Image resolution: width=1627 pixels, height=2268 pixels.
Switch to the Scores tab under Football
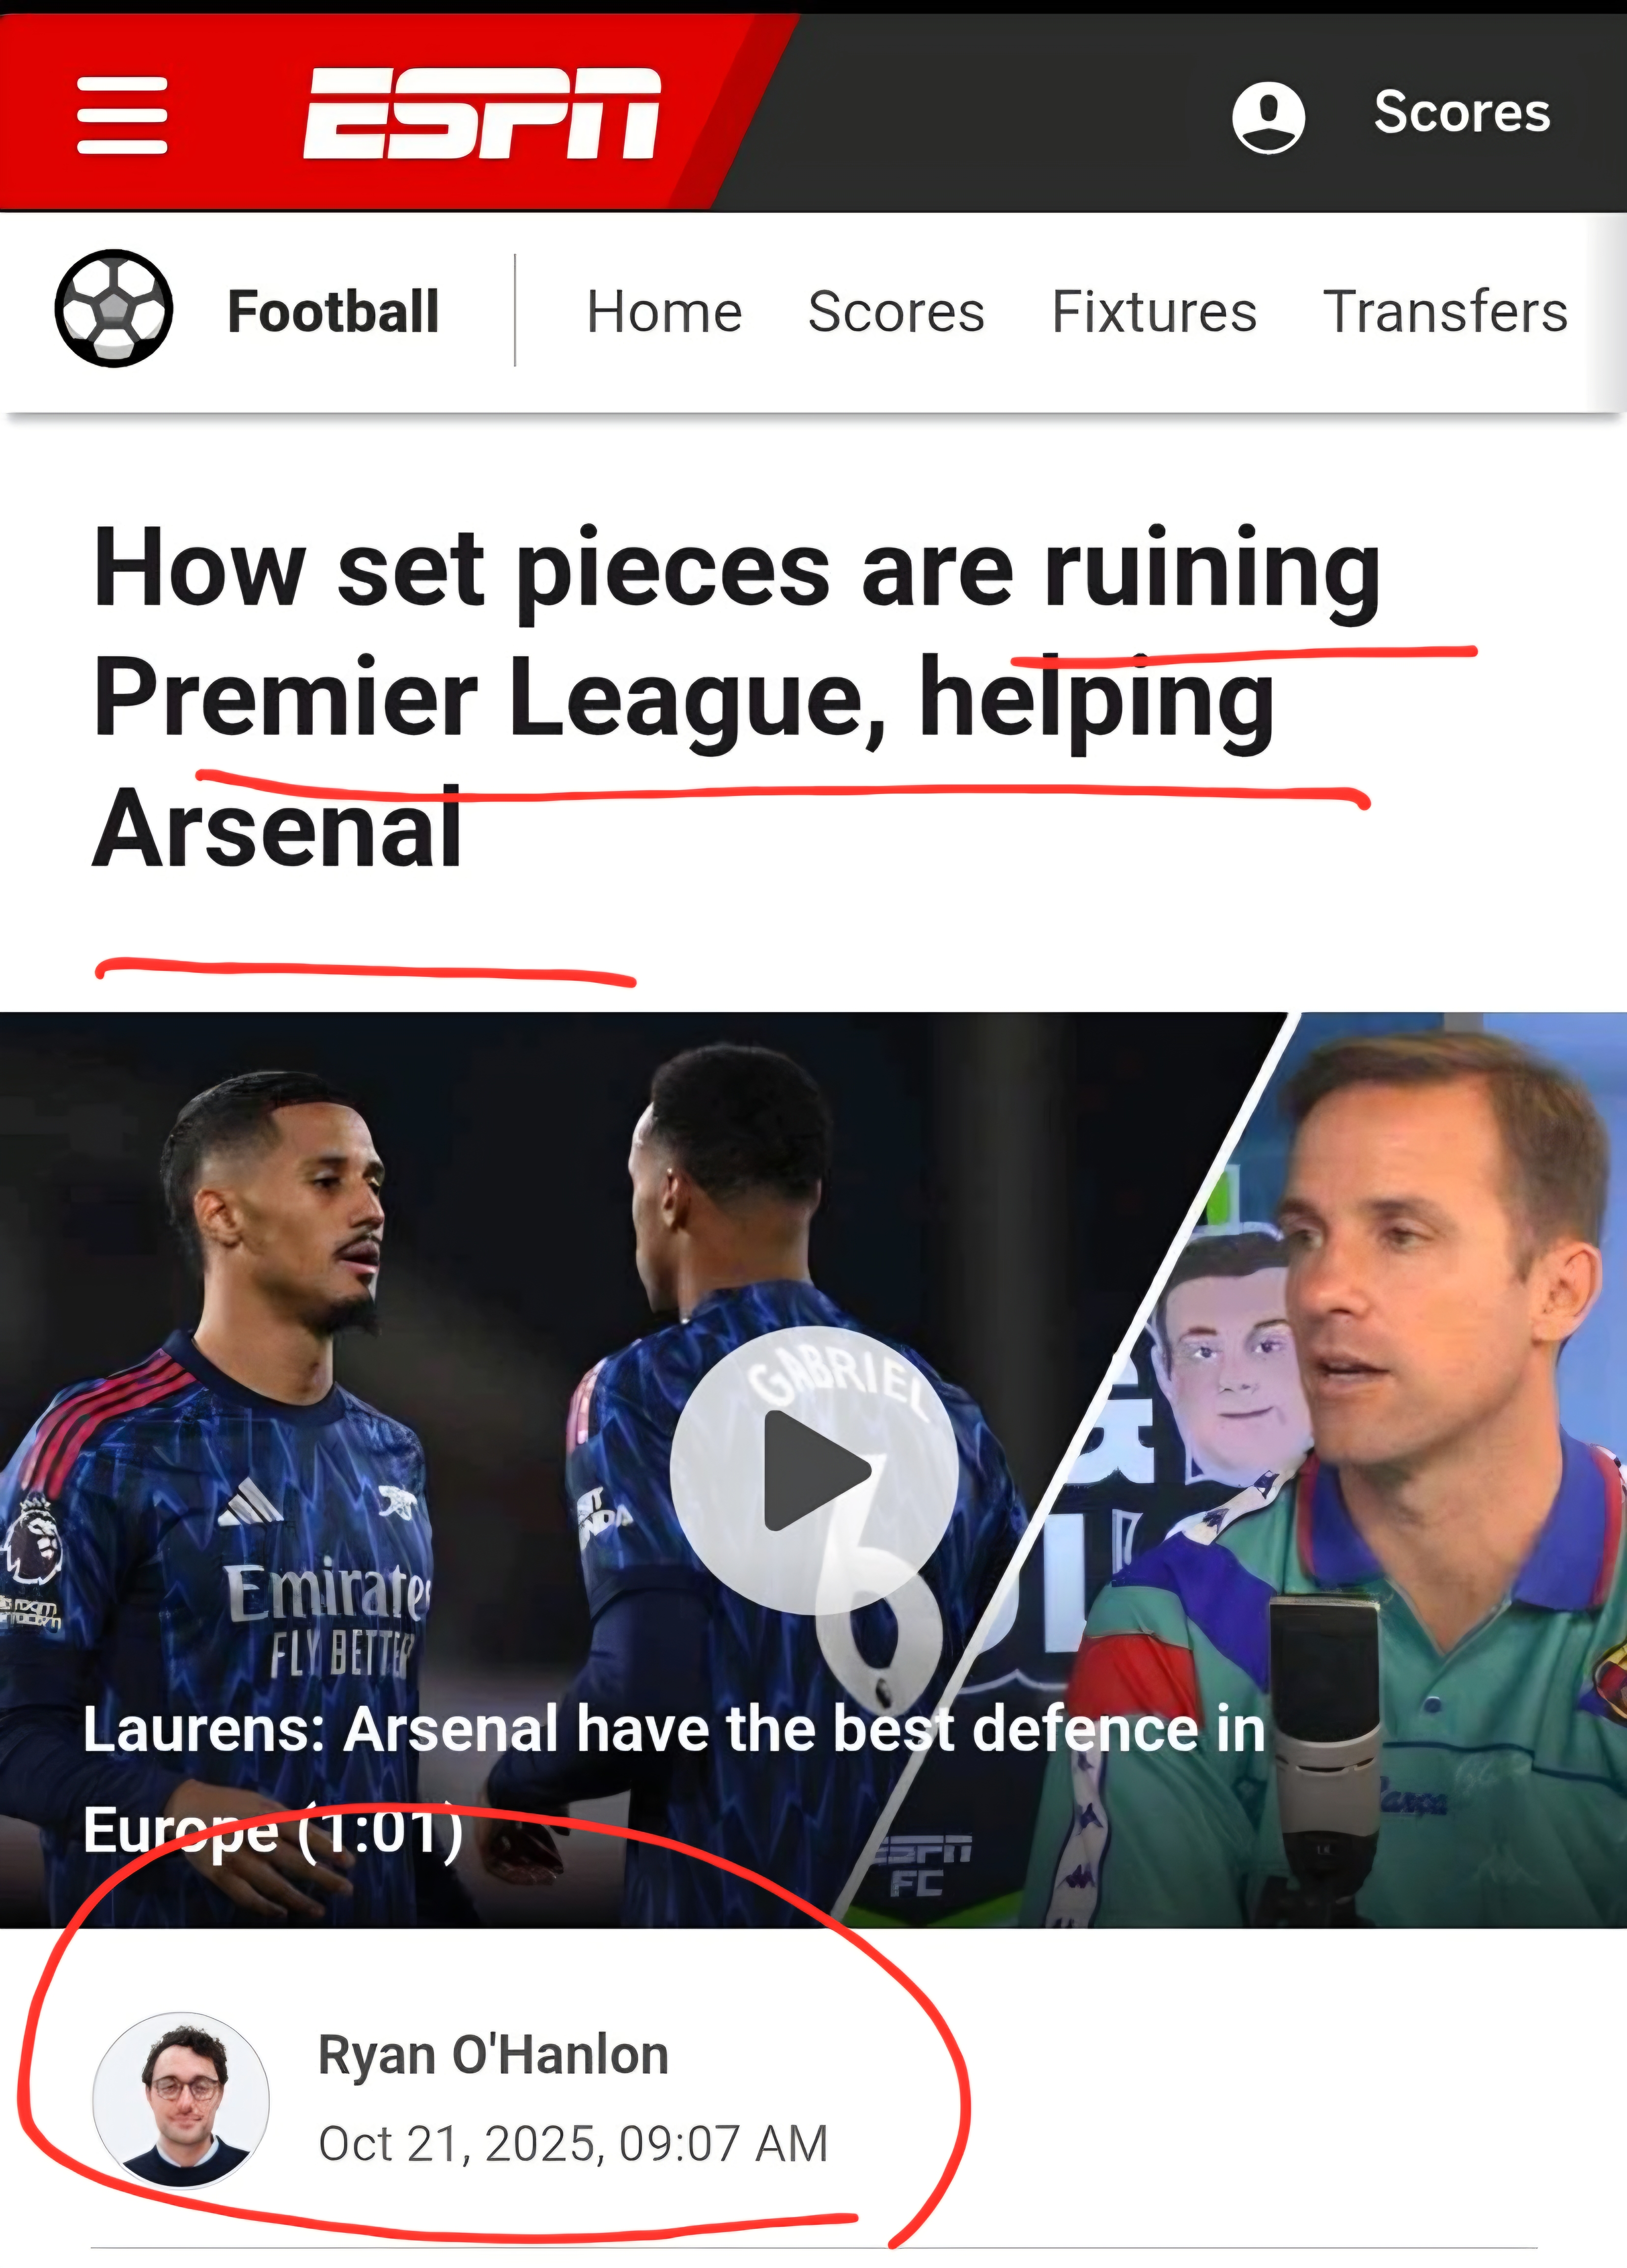tap(896, 312)
